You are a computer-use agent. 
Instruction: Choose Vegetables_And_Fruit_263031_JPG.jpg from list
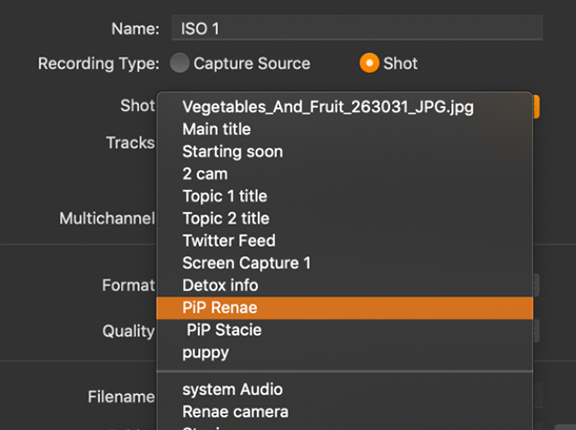[345, 107]
